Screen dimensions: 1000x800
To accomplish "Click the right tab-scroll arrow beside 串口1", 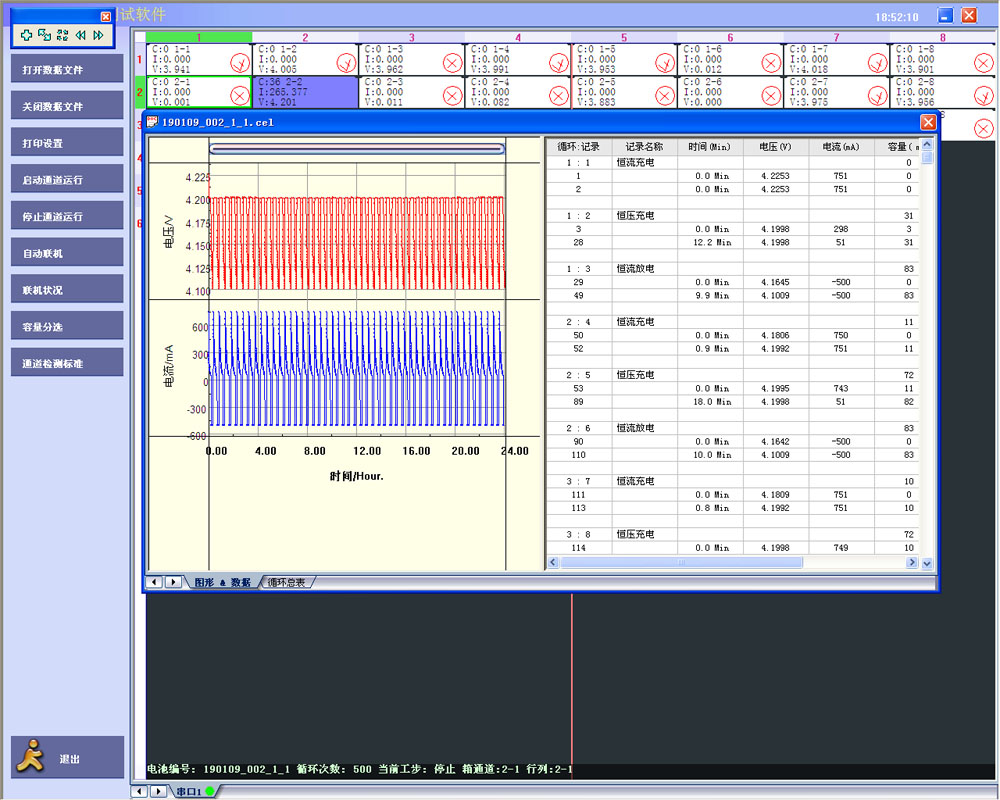I will [158, 792].
